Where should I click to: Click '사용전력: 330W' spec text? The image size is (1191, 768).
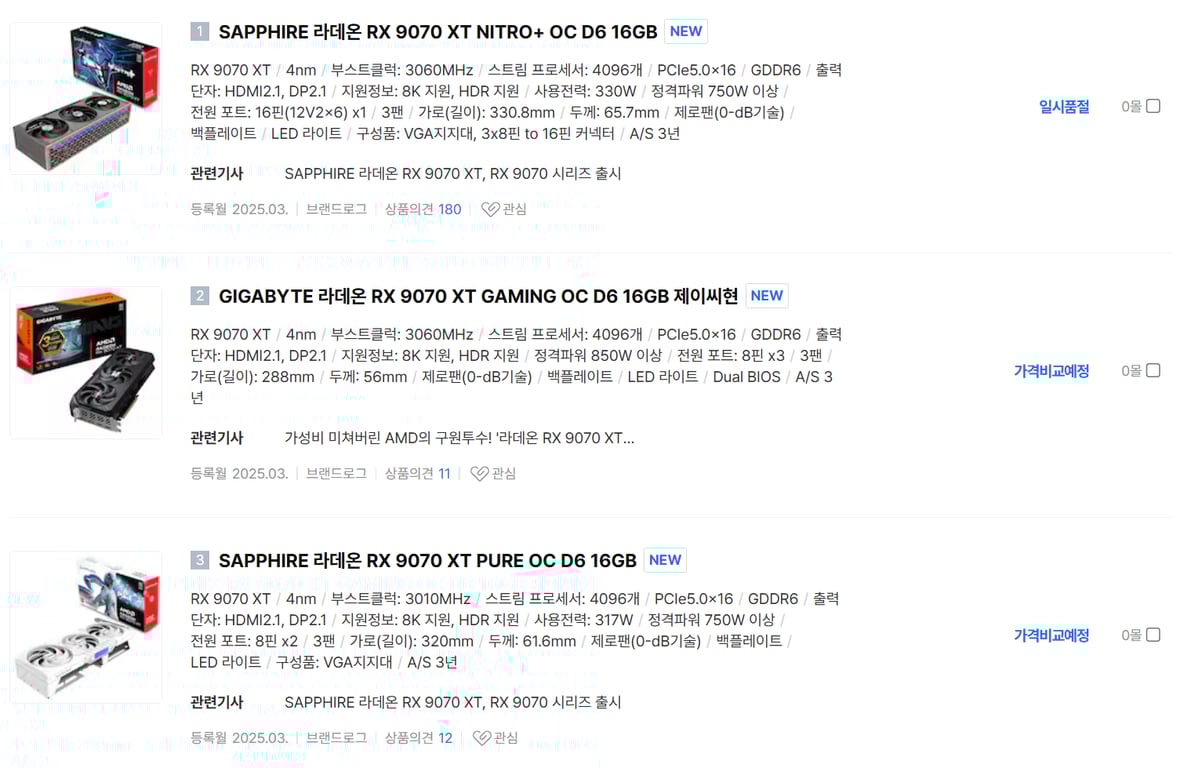[x=585, y=91]
